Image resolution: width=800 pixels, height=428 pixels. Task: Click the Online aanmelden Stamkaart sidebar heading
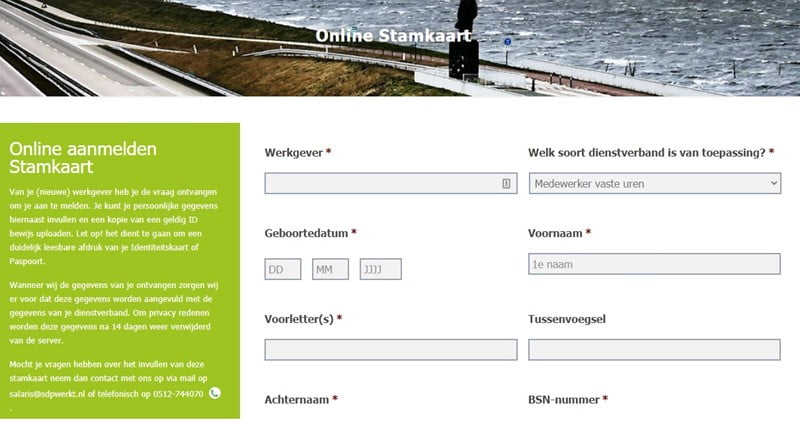(83, 157)
